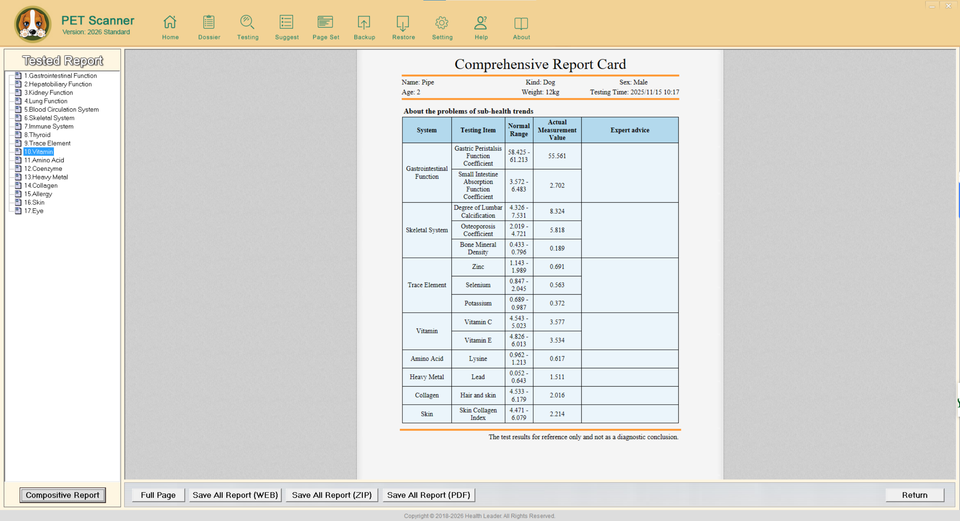Viewport: 960px width, 521px height.
Task: Click the Vitamin C cell
Action: [478, 322]
